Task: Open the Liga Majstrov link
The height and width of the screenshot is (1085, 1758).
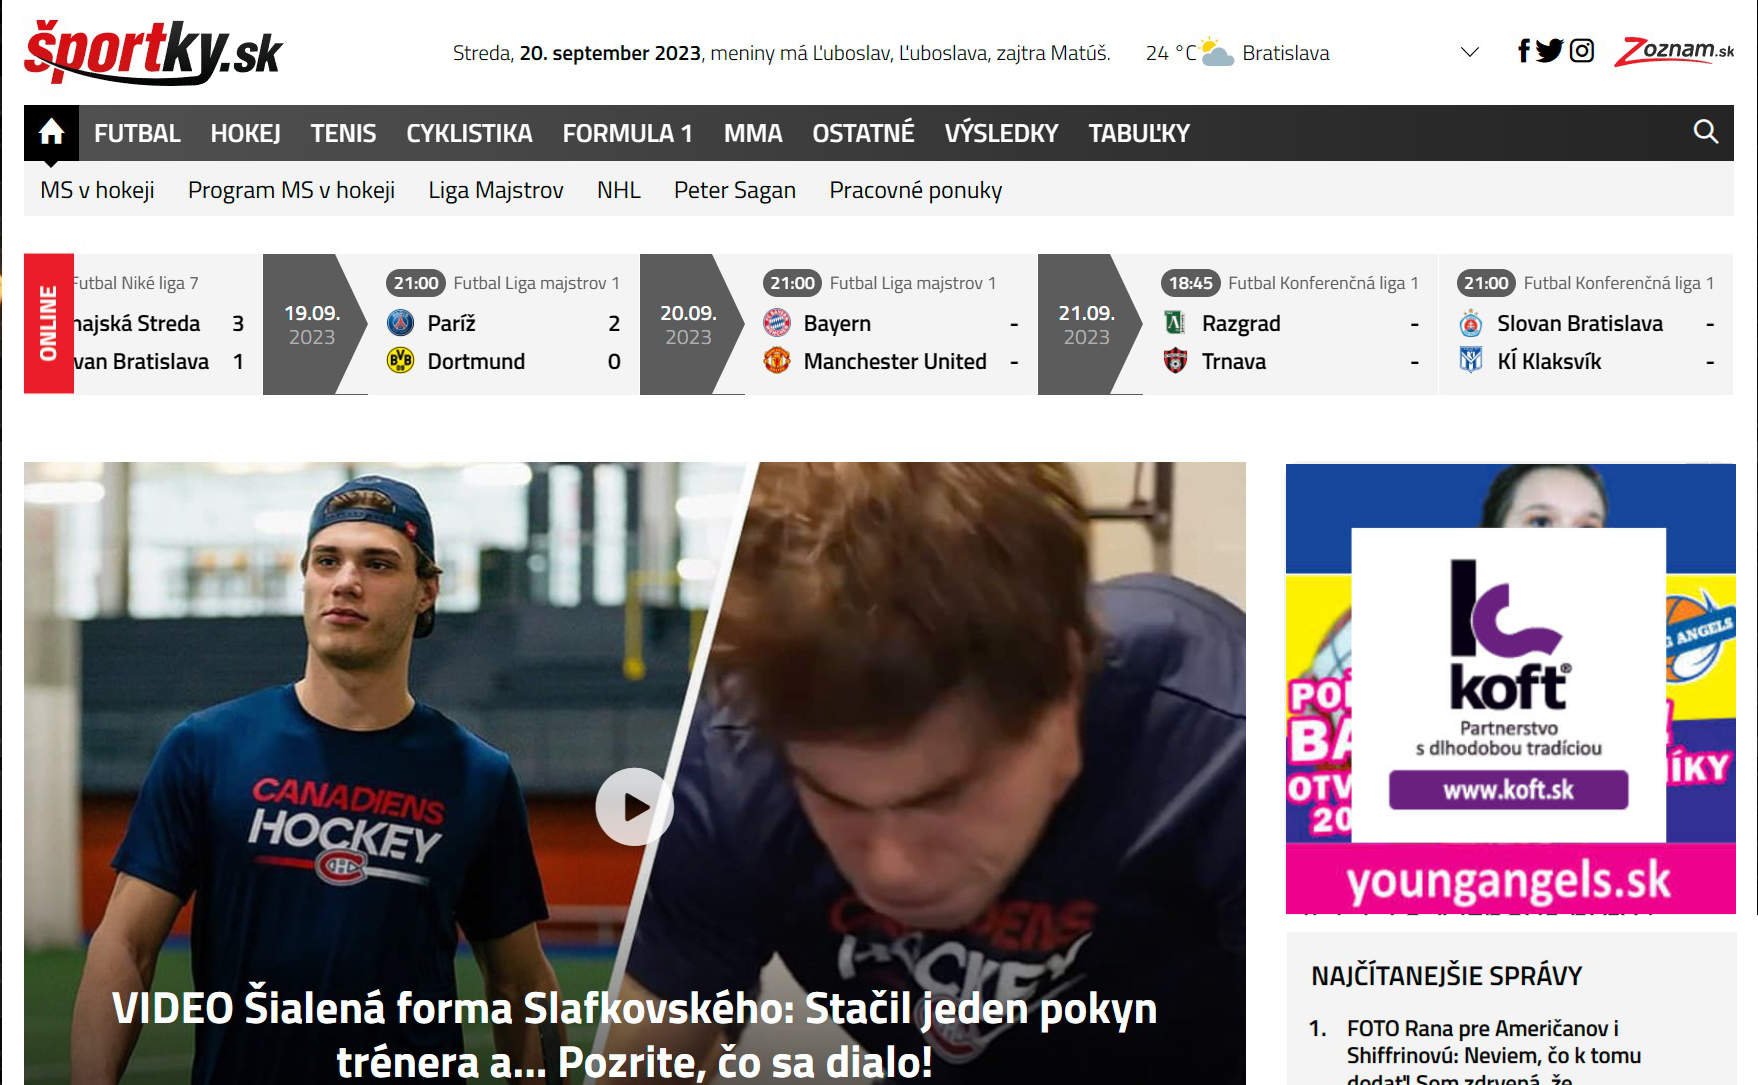Action: (x=495, y=190)
